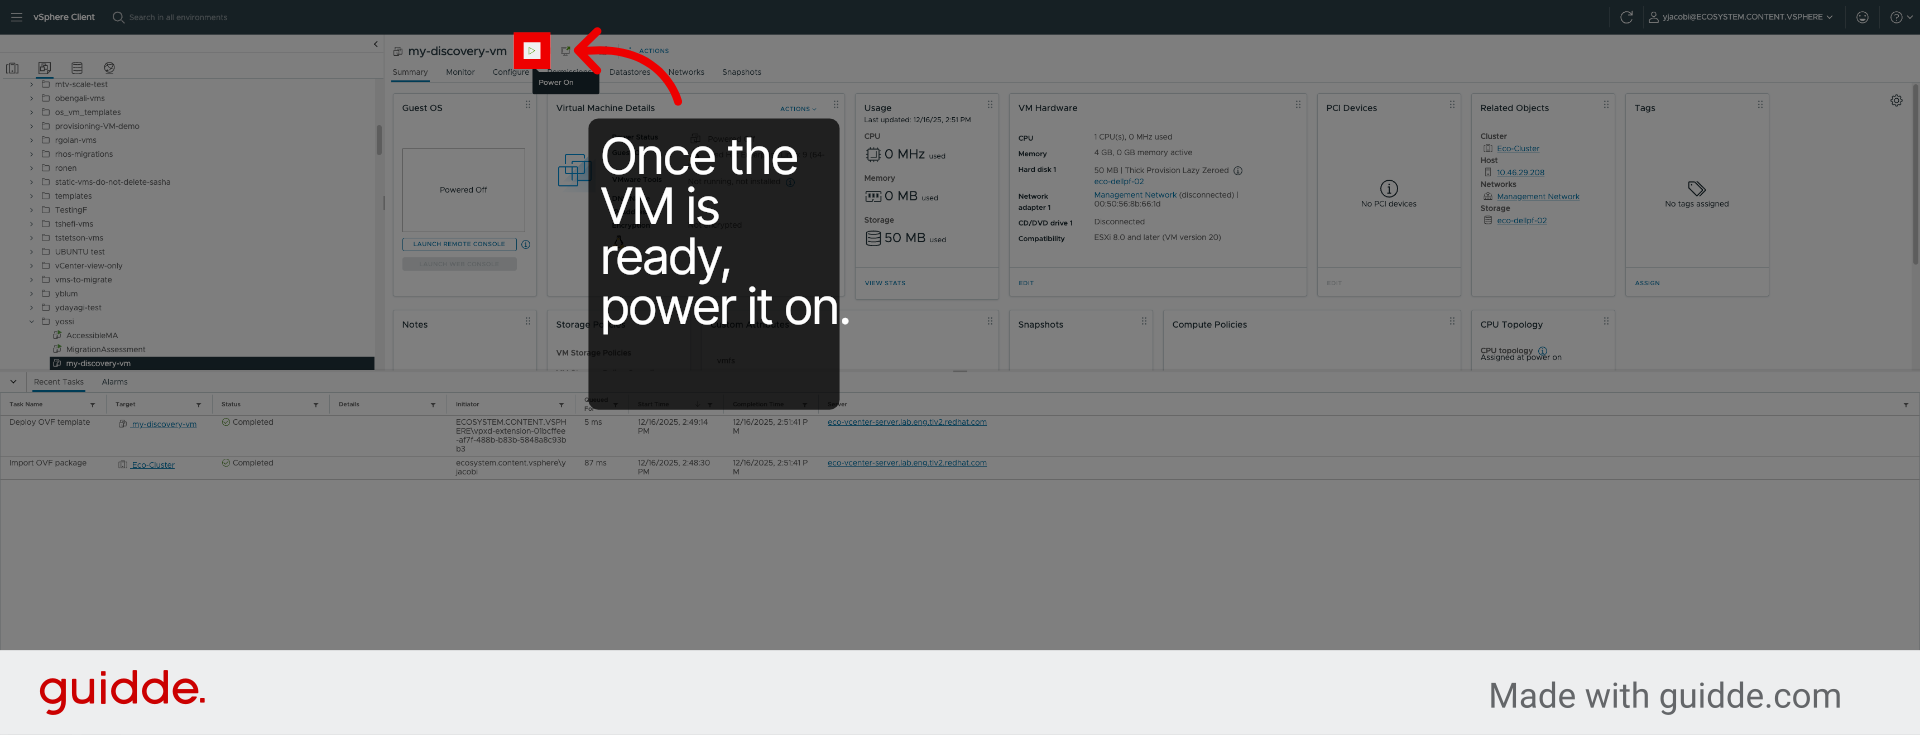Click the Tags card drag handle
This screenshot has width=1920, height=735.
point(1760,105)
